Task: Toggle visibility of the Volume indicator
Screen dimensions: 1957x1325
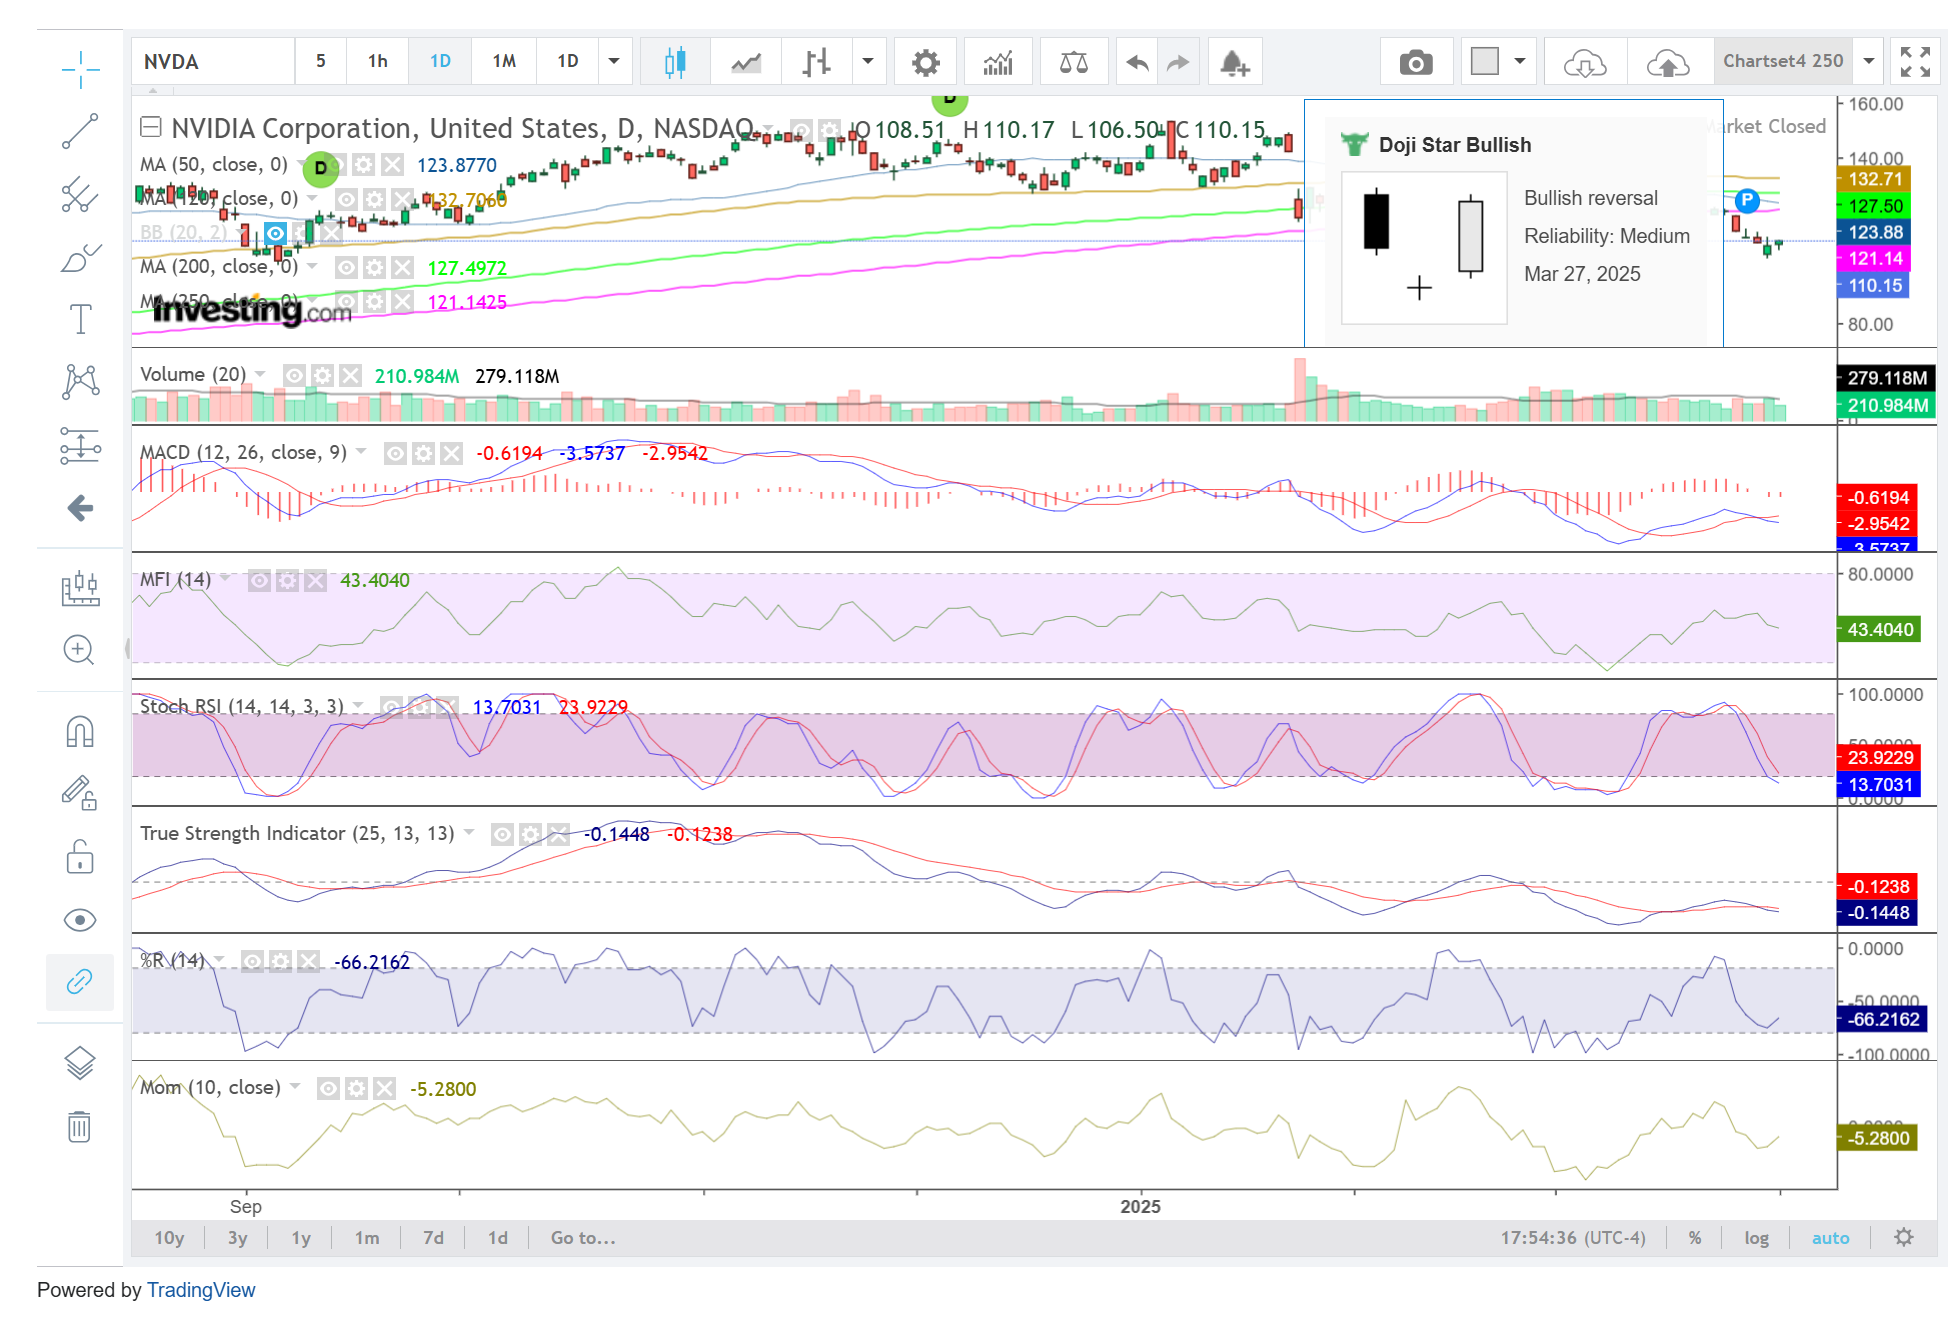Action: tap(294, 376)
